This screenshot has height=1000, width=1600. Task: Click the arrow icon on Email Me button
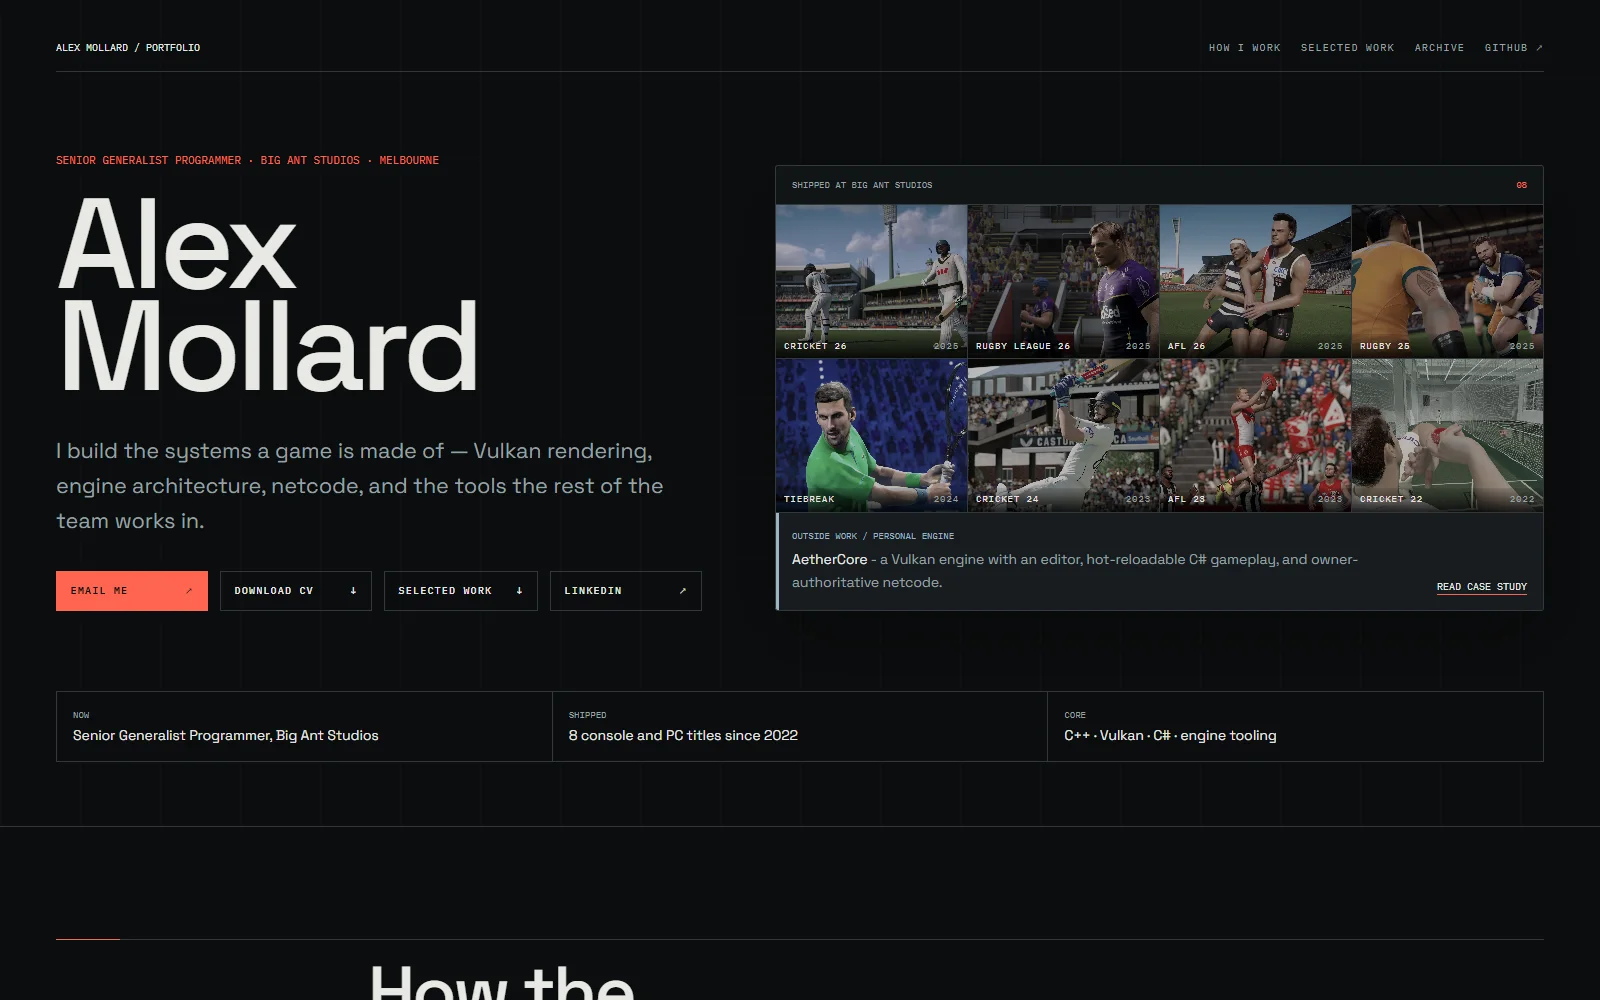188,591
